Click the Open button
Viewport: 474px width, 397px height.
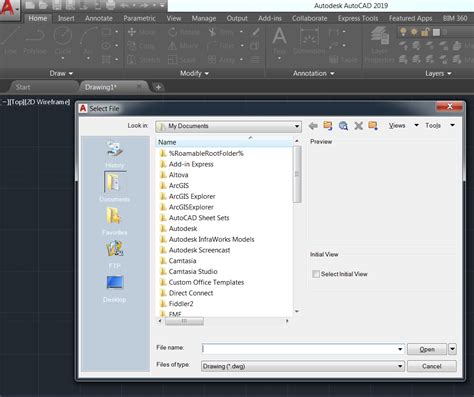[x=427, y=349]
